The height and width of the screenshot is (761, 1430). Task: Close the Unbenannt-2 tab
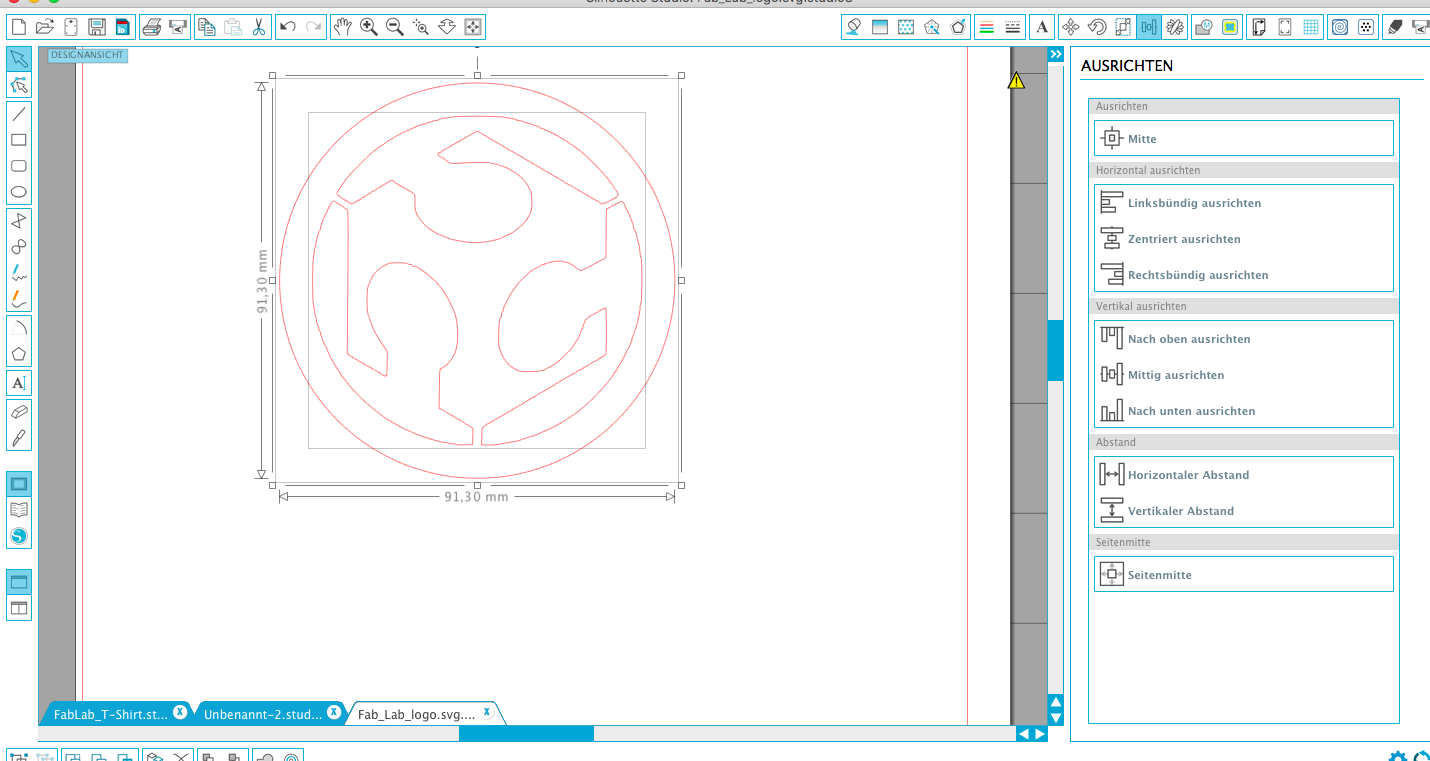tap(333, 712)
